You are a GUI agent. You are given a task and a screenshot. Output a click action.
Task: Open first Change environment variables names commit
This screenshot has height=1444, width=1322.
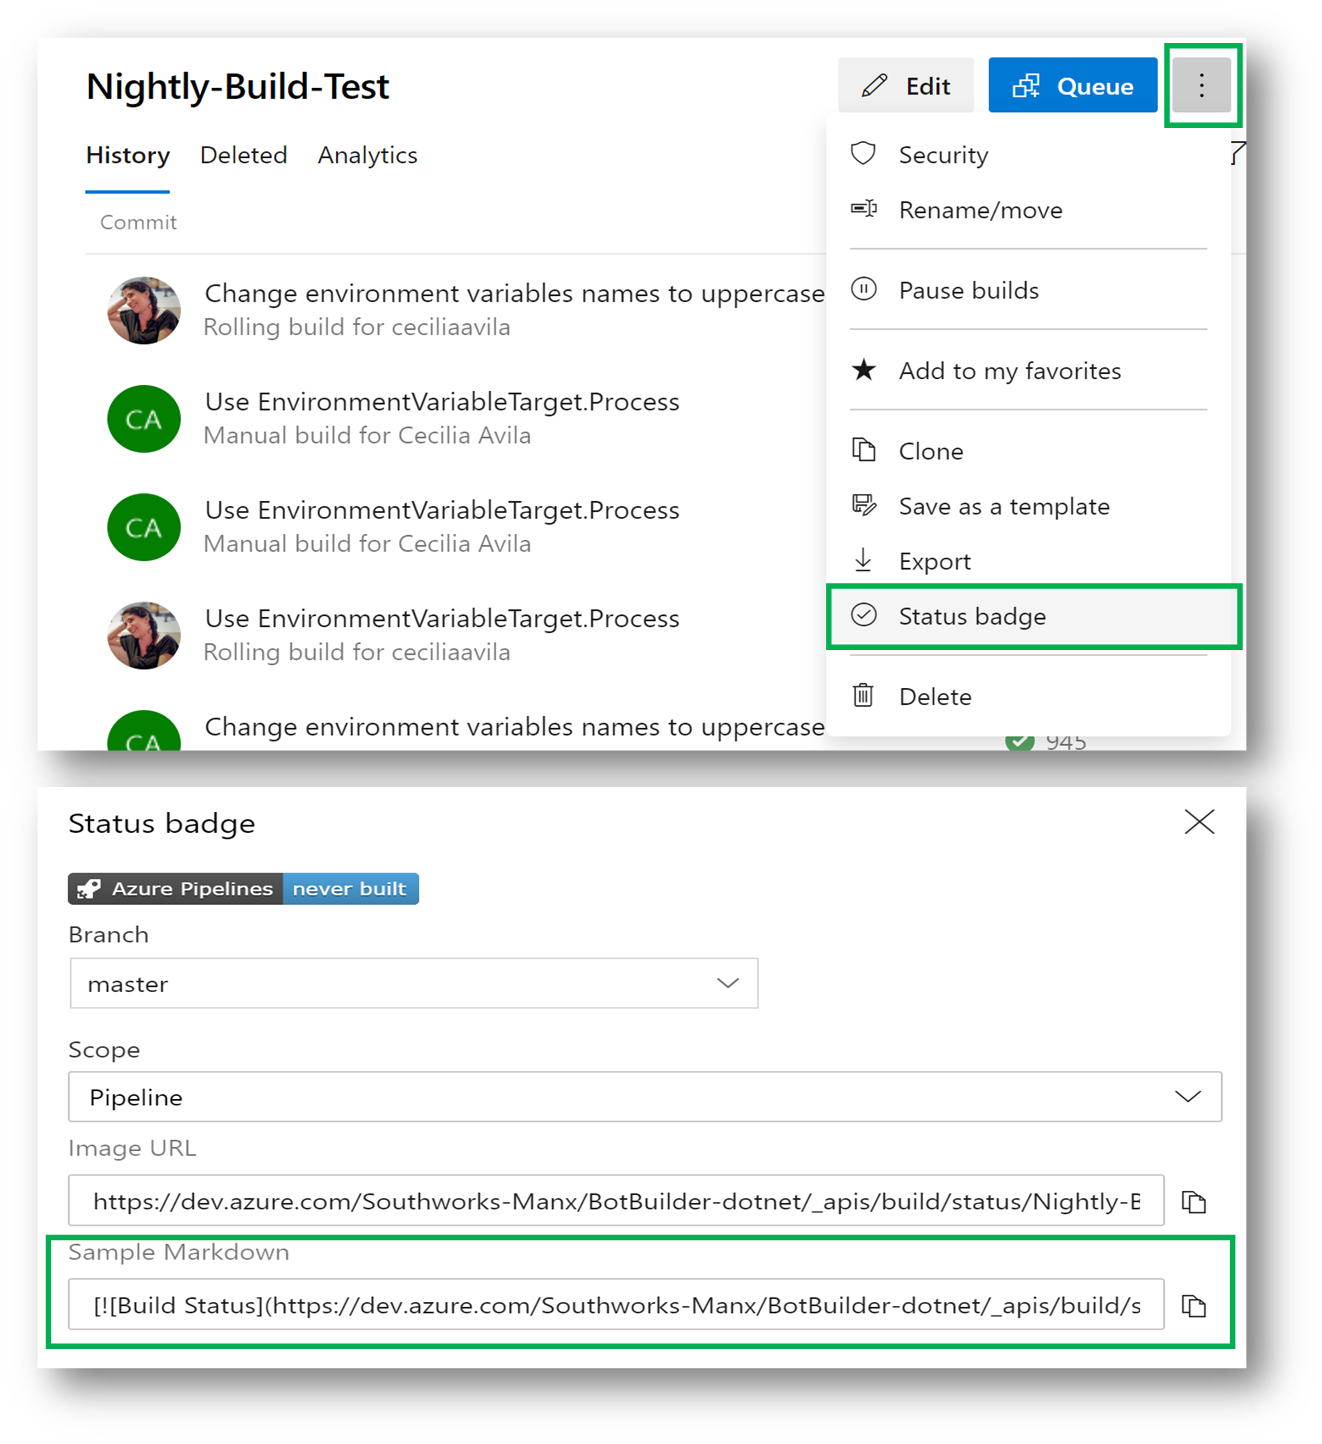[x=514, y=293]
